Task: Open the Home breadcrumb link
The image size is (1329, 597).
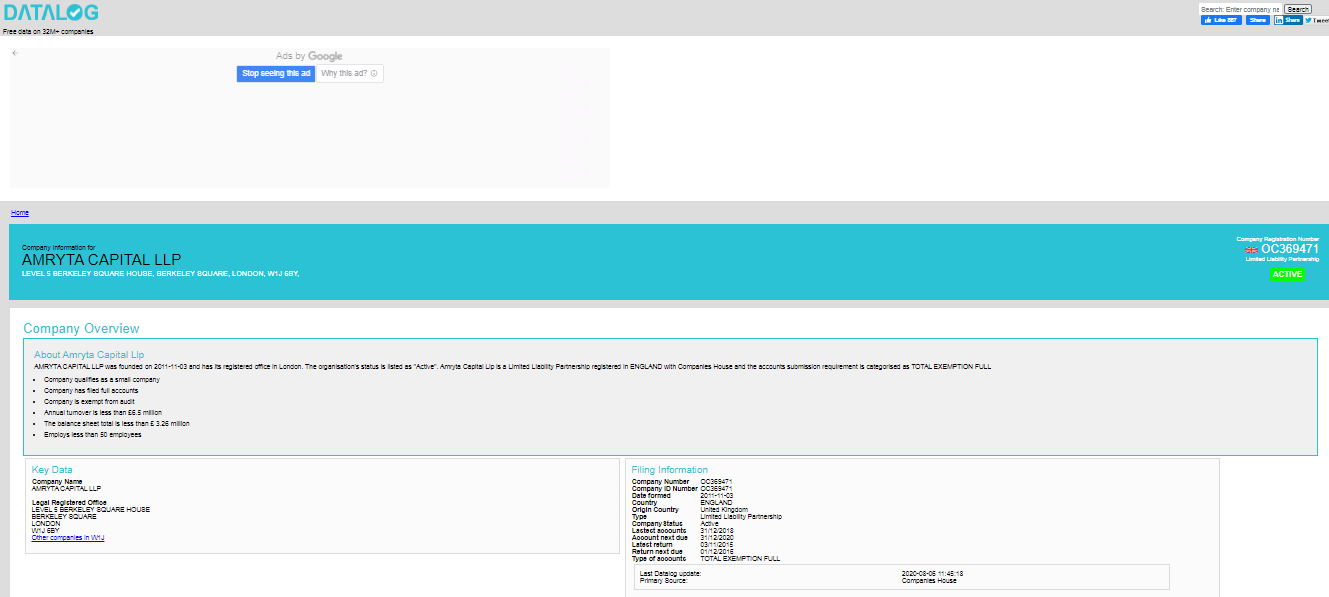Action: coord(20,213)
